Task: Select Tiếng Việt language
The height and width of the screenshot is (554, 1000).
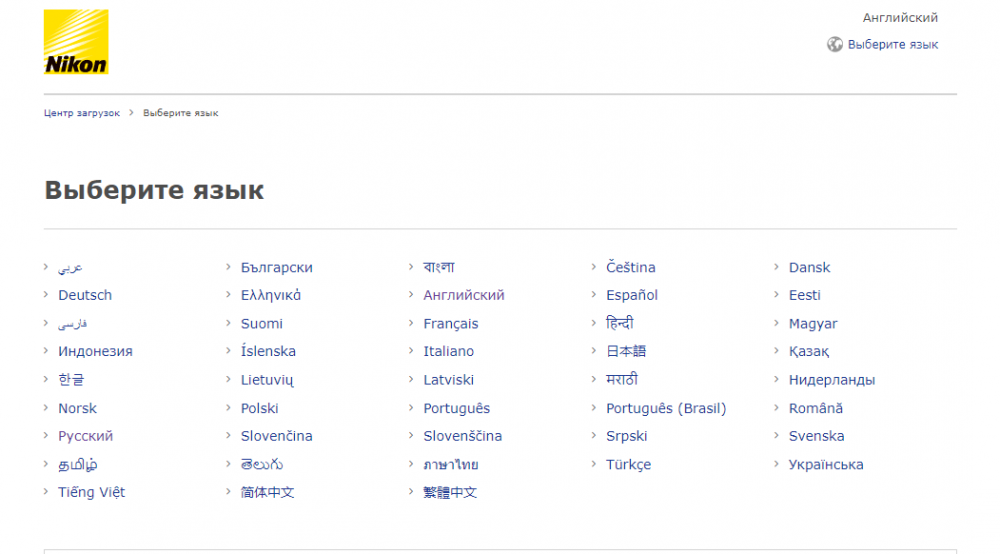Action: (x=91, y=492)
